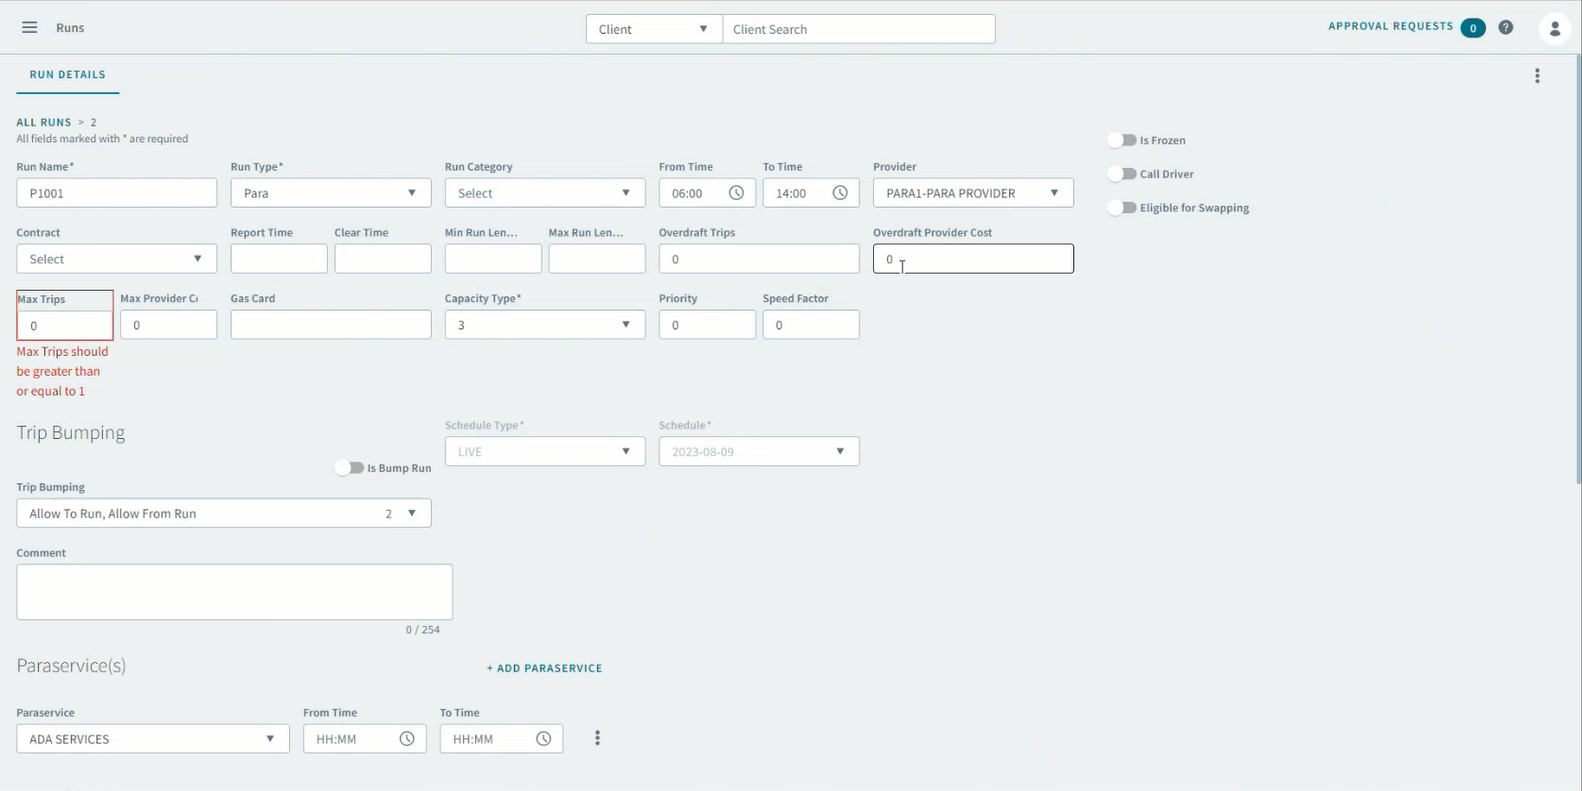Open the Provider dropdown list
This screenshot has height=791, width=1582.
pos(972,193)
